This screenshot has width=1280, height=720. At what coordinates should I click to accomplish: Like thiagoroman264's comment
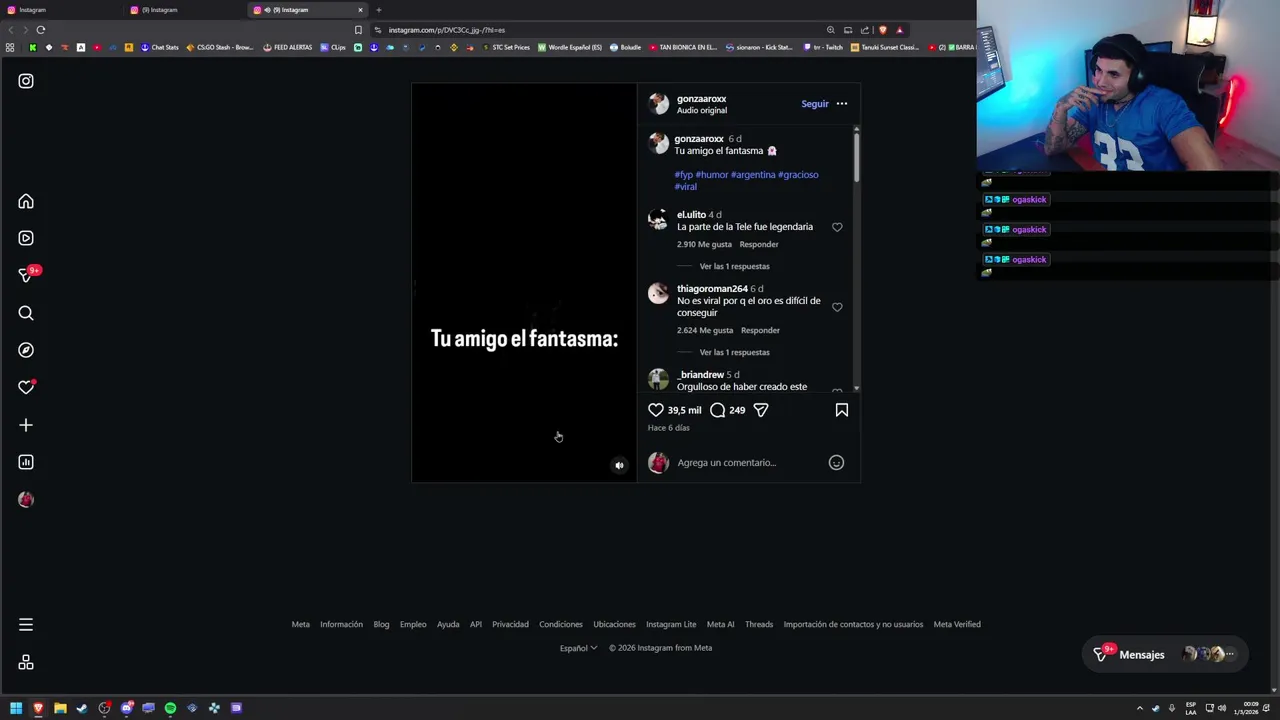tap(837, 307)
